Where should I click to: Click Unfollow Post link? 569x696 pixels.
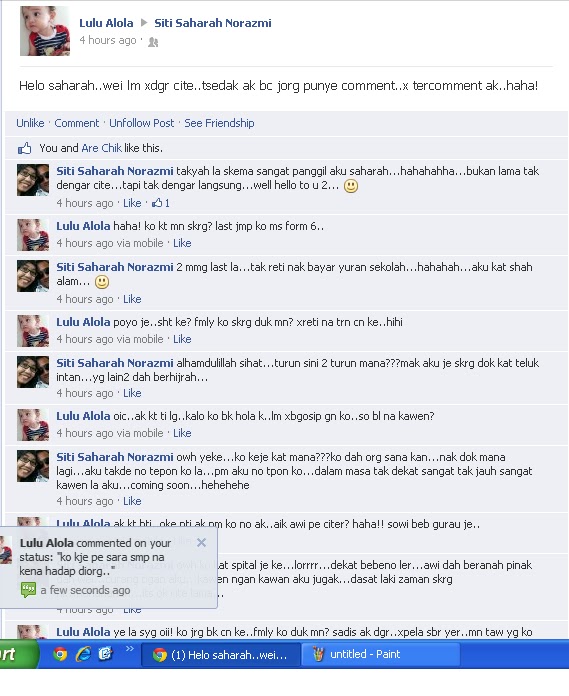(142, 123)
